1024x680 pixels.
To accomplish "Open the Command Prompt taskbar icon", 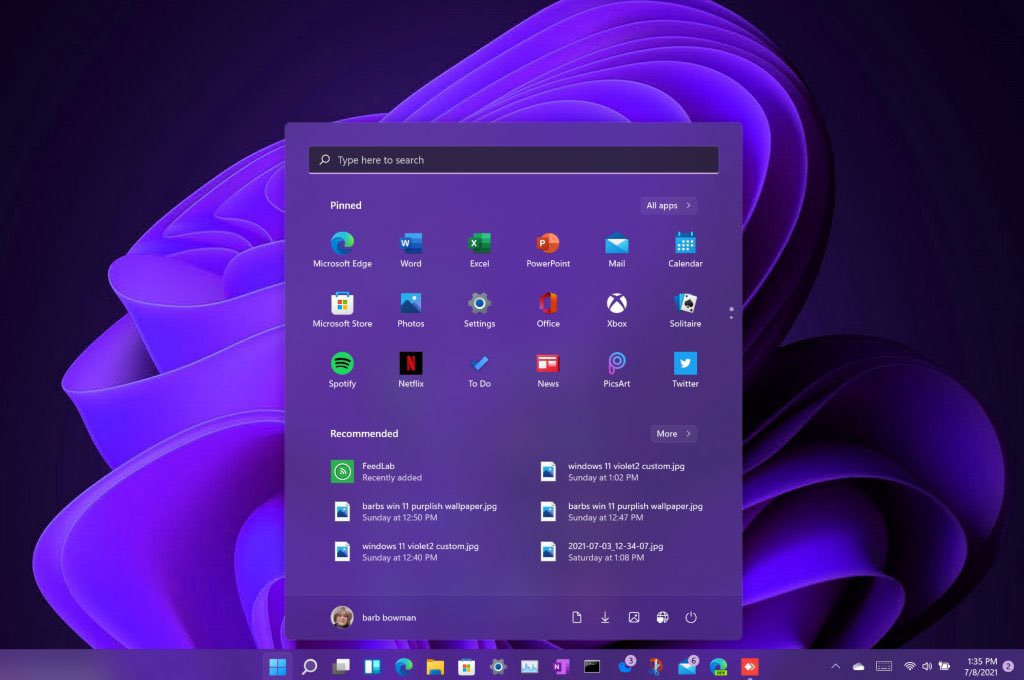I will 592,666.
